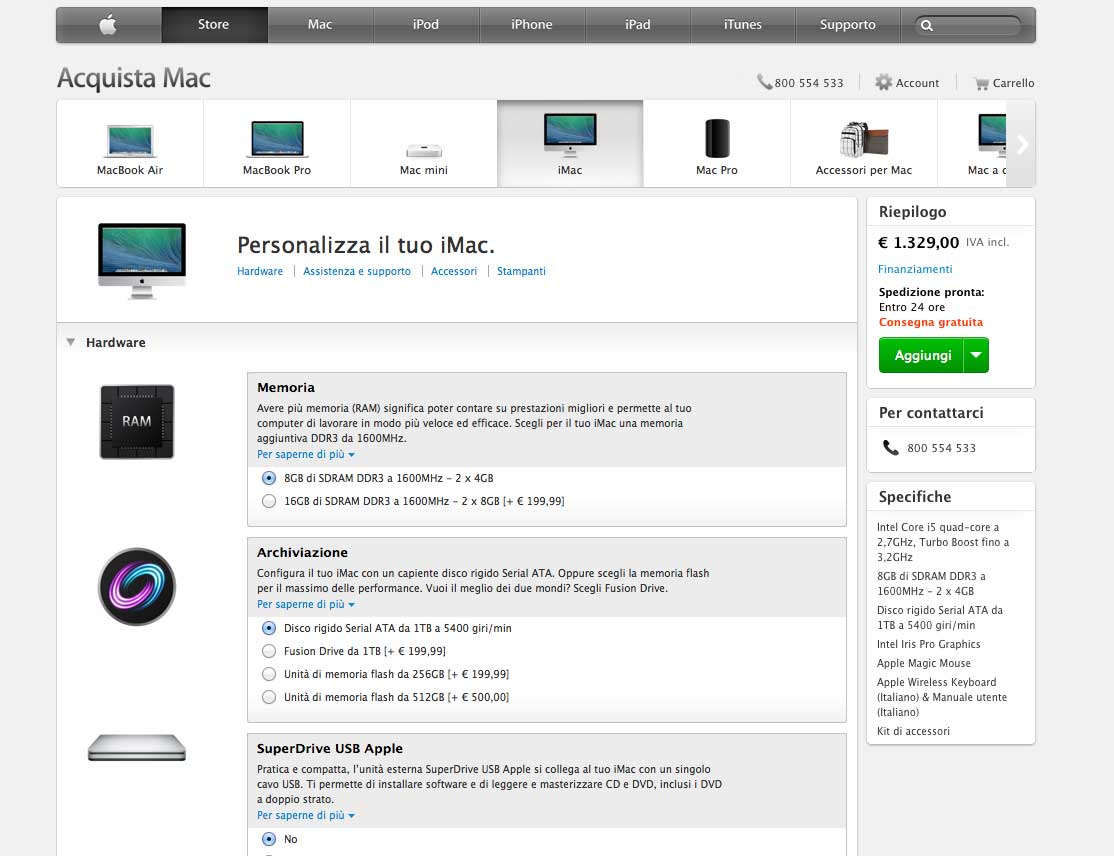Viewport: 1114px width, 856px height.
Task: Click the Account text link
Action: pyautogui.click(x=917, y=83)
